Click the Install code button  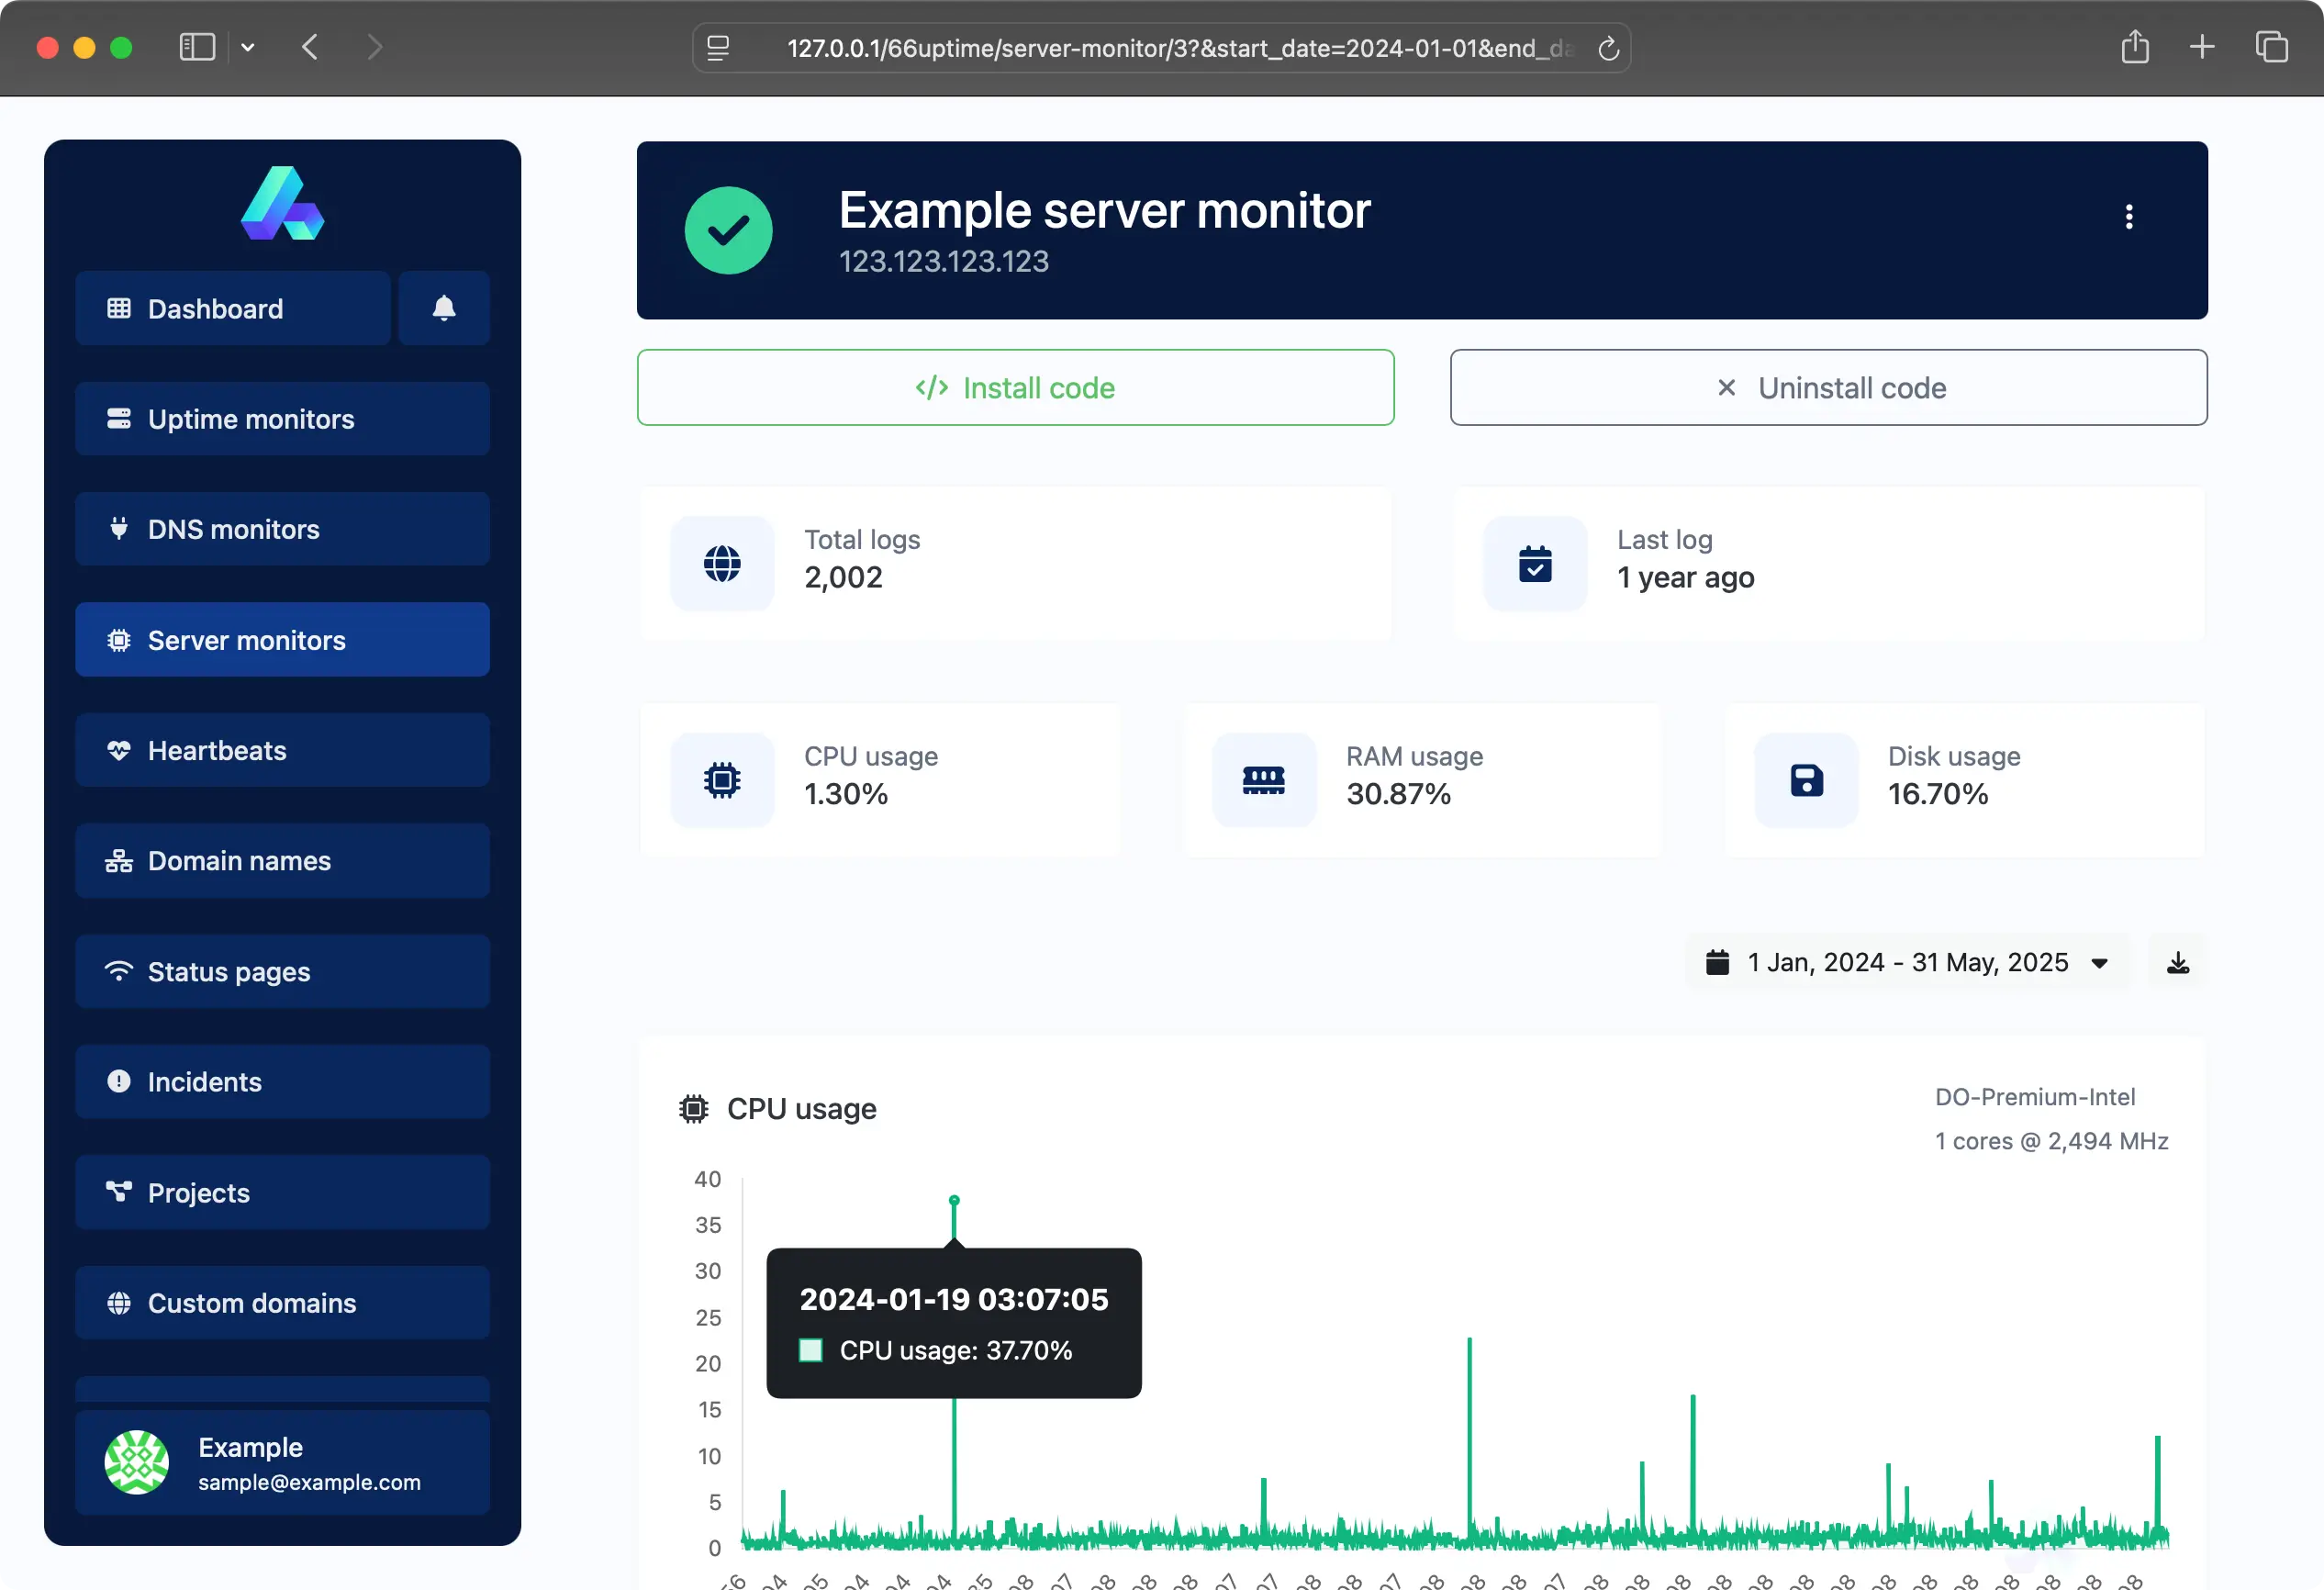point(1015,387)
